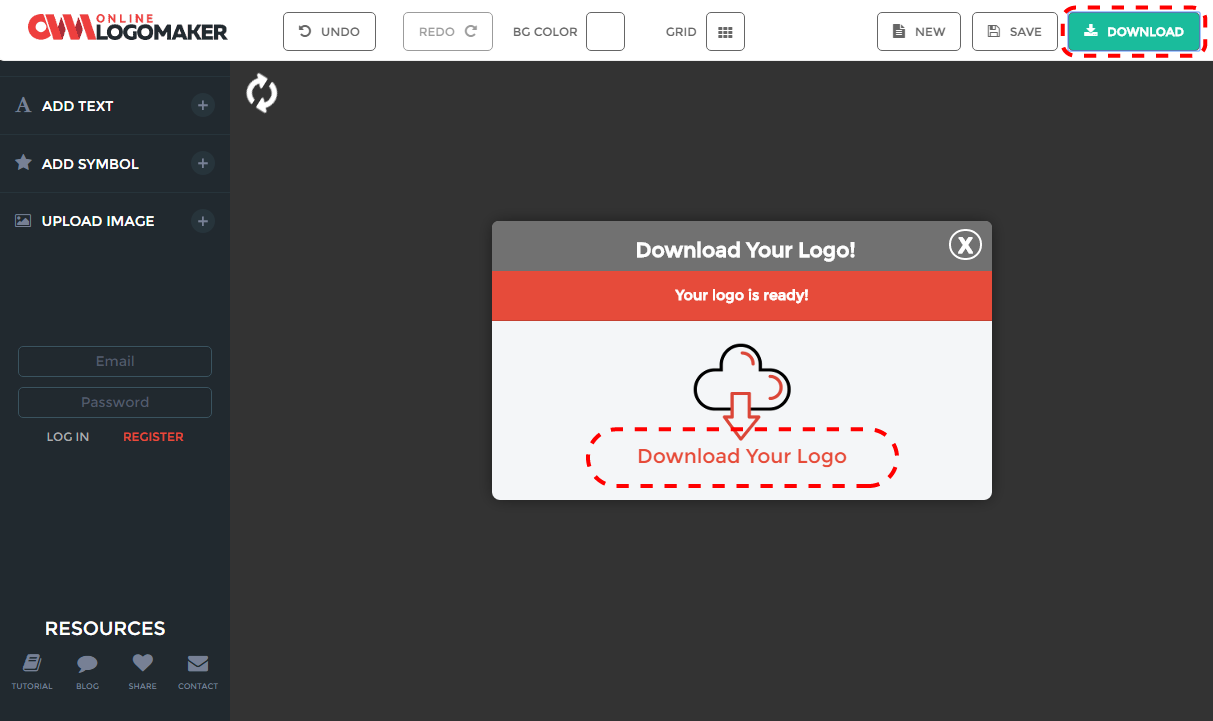Open the BG Color swatch

pyautogui.click(x=605, y=32)
